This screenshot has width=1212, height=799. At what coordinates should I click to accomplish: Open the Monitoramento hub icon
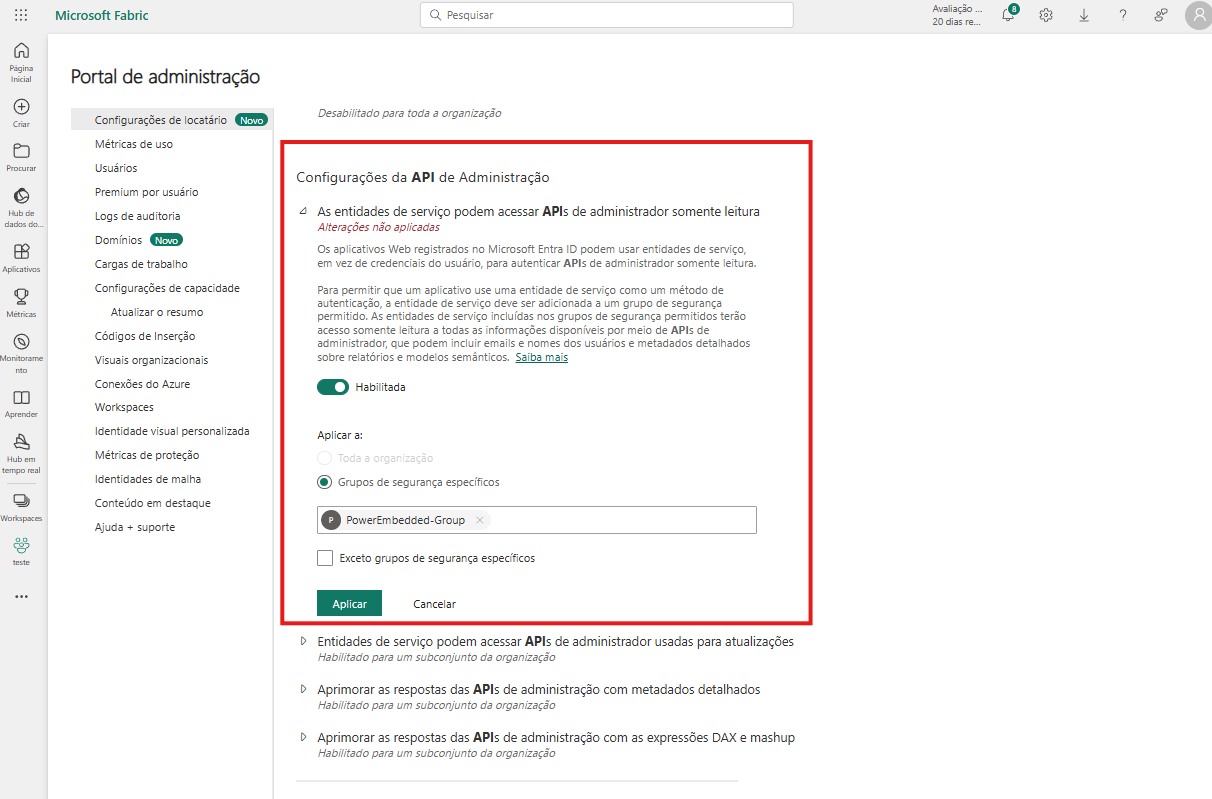click(21, 342)
